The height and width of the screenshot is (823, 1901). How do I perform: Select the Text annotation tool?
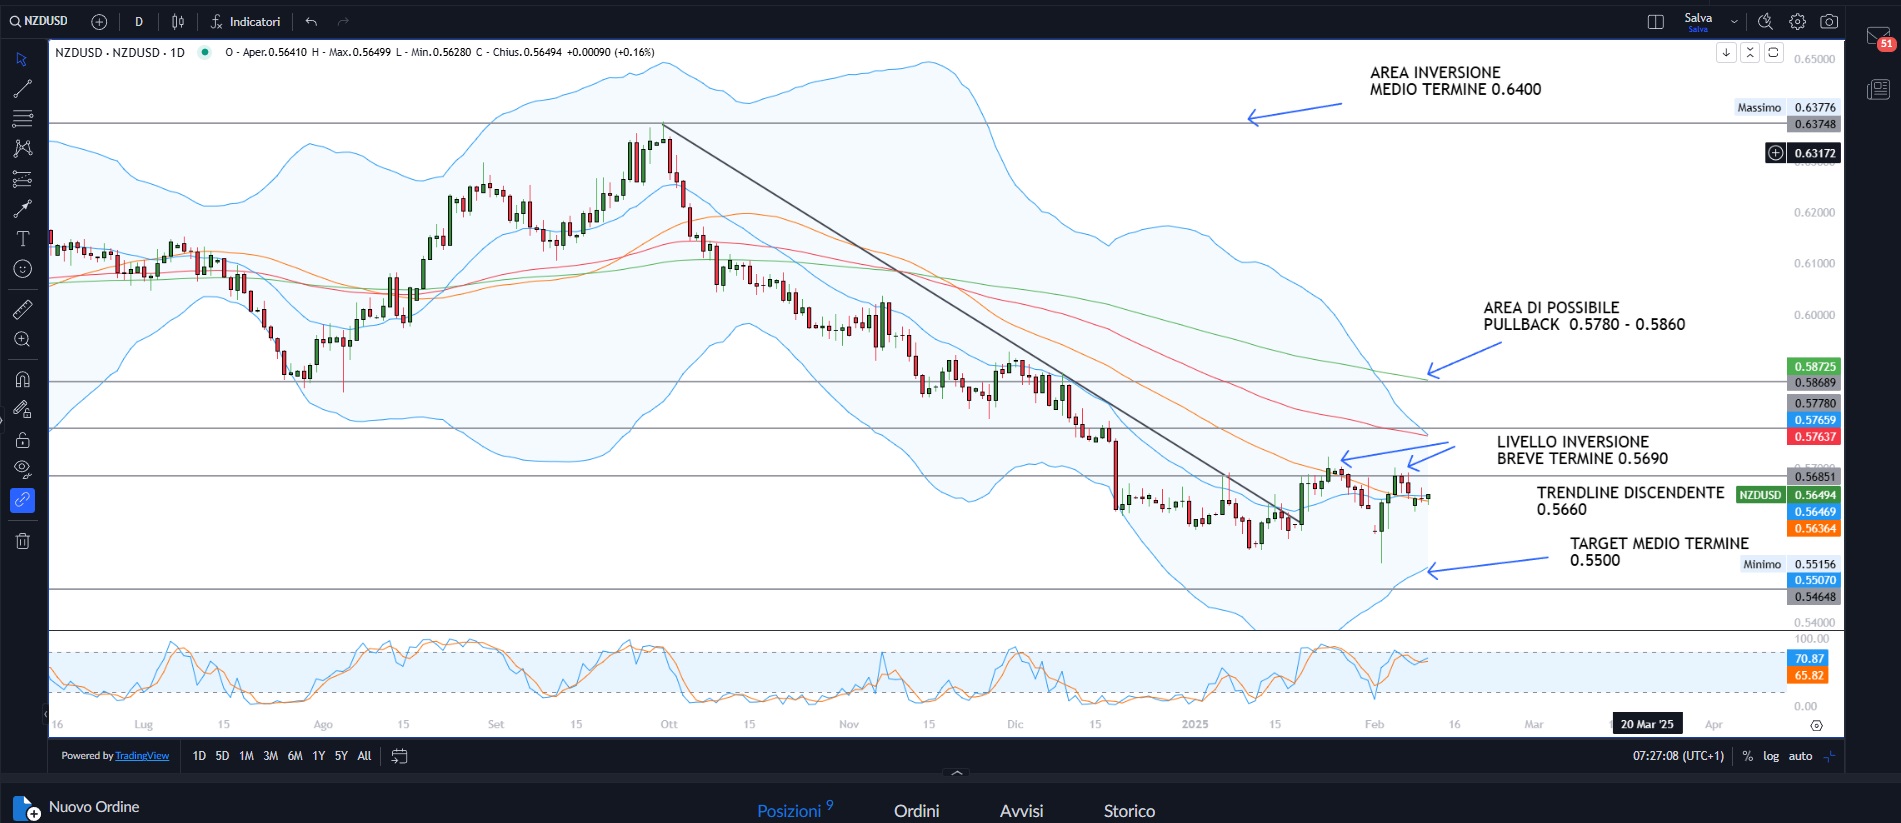22,239
